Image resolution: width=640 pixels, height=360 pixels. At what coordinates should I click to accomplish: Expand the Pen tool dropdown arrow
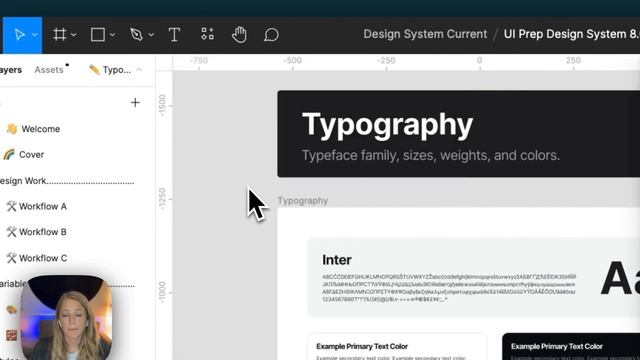(x=151, y=35)
